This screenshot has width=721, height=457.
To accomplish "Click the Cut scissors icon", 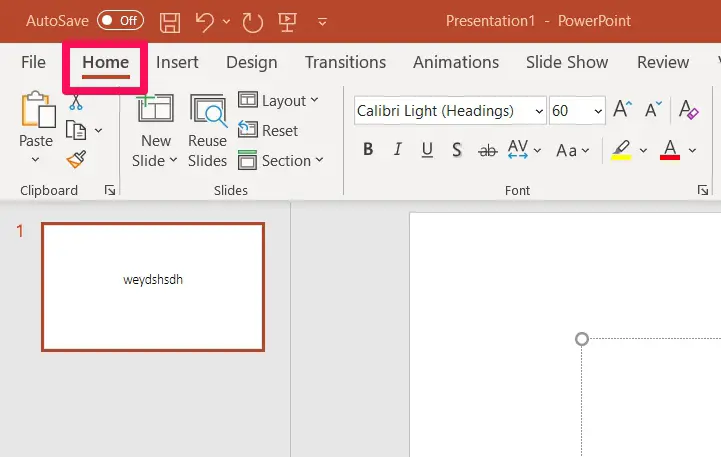I will pyautogui.click(x=76, y=102).
